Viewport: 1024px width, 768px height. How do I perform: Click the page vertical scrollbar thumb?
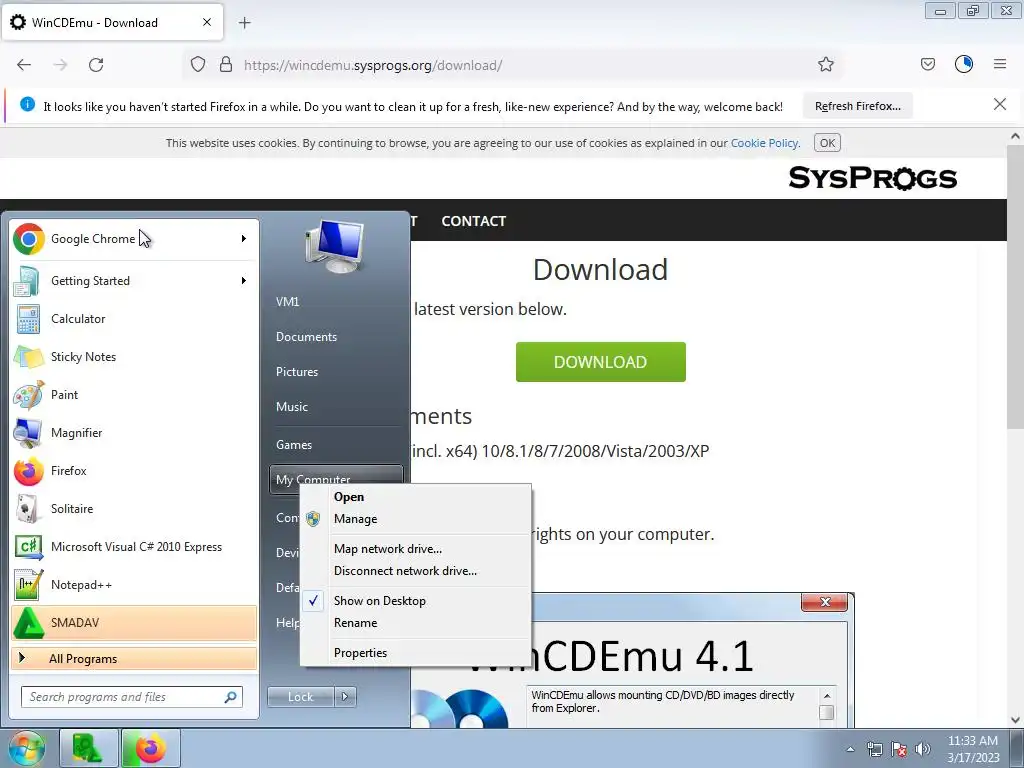point(1015,287)
